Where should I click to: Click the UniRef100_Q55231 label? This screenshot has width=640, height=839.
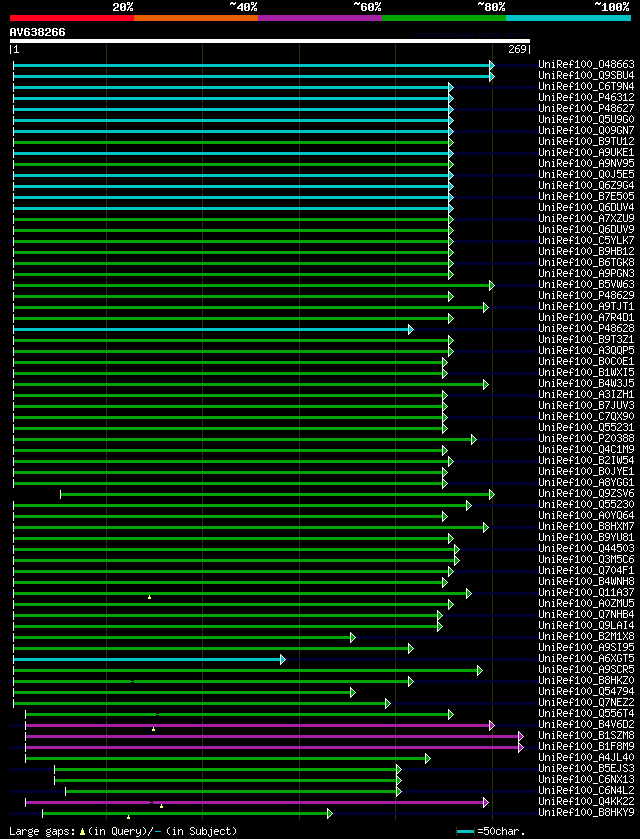[586, 428]
